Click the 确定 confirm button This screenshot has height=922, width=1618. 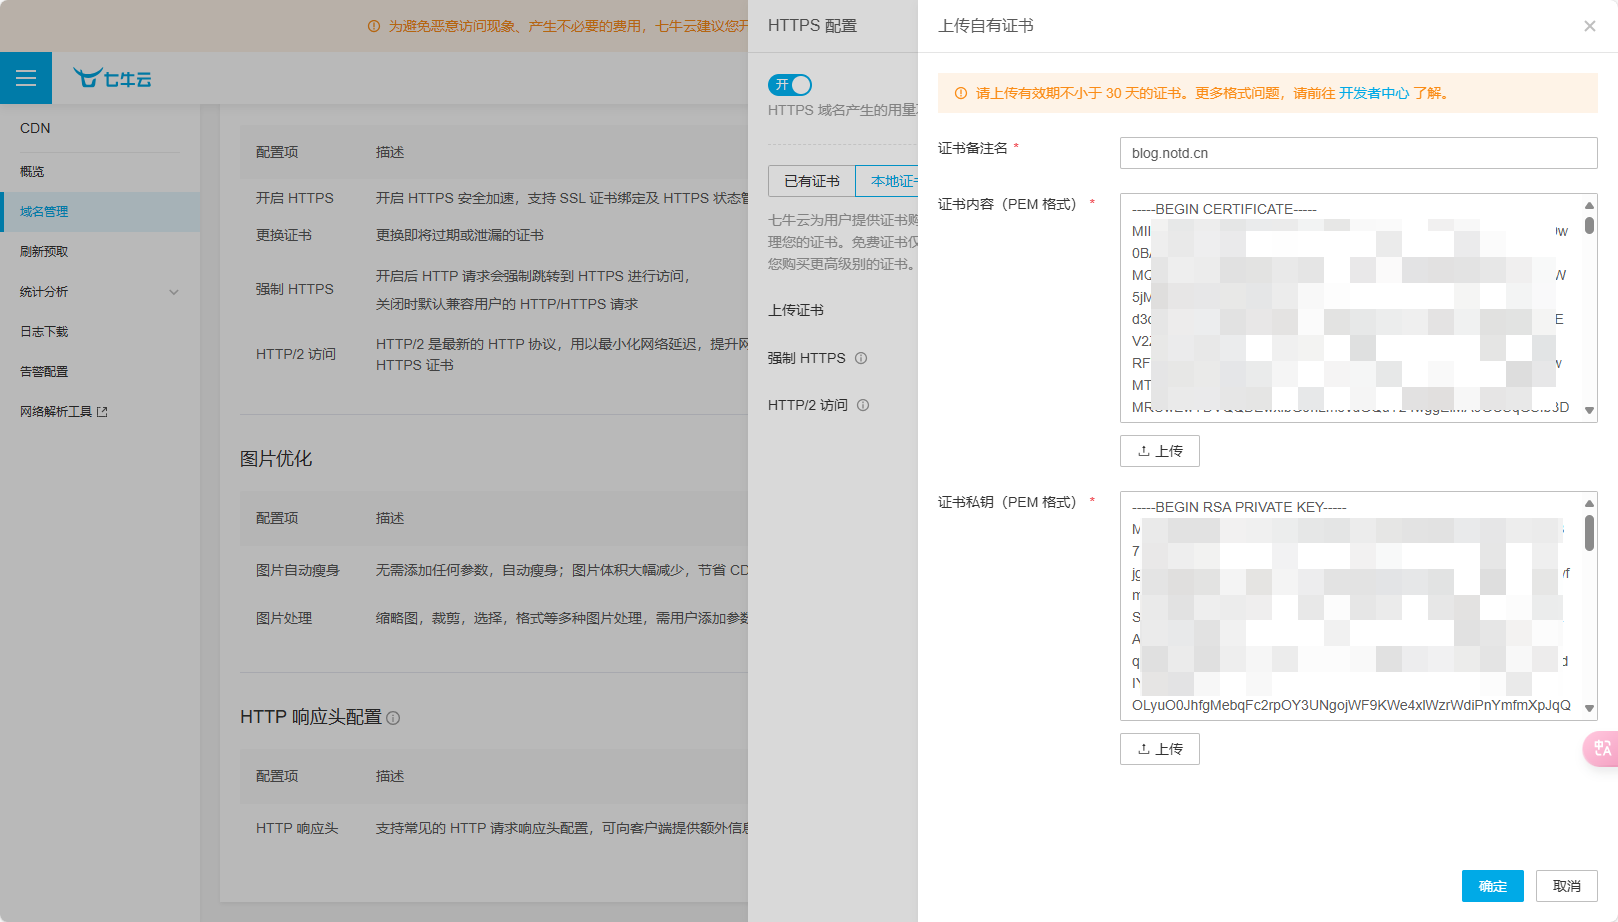(1493, 886)
